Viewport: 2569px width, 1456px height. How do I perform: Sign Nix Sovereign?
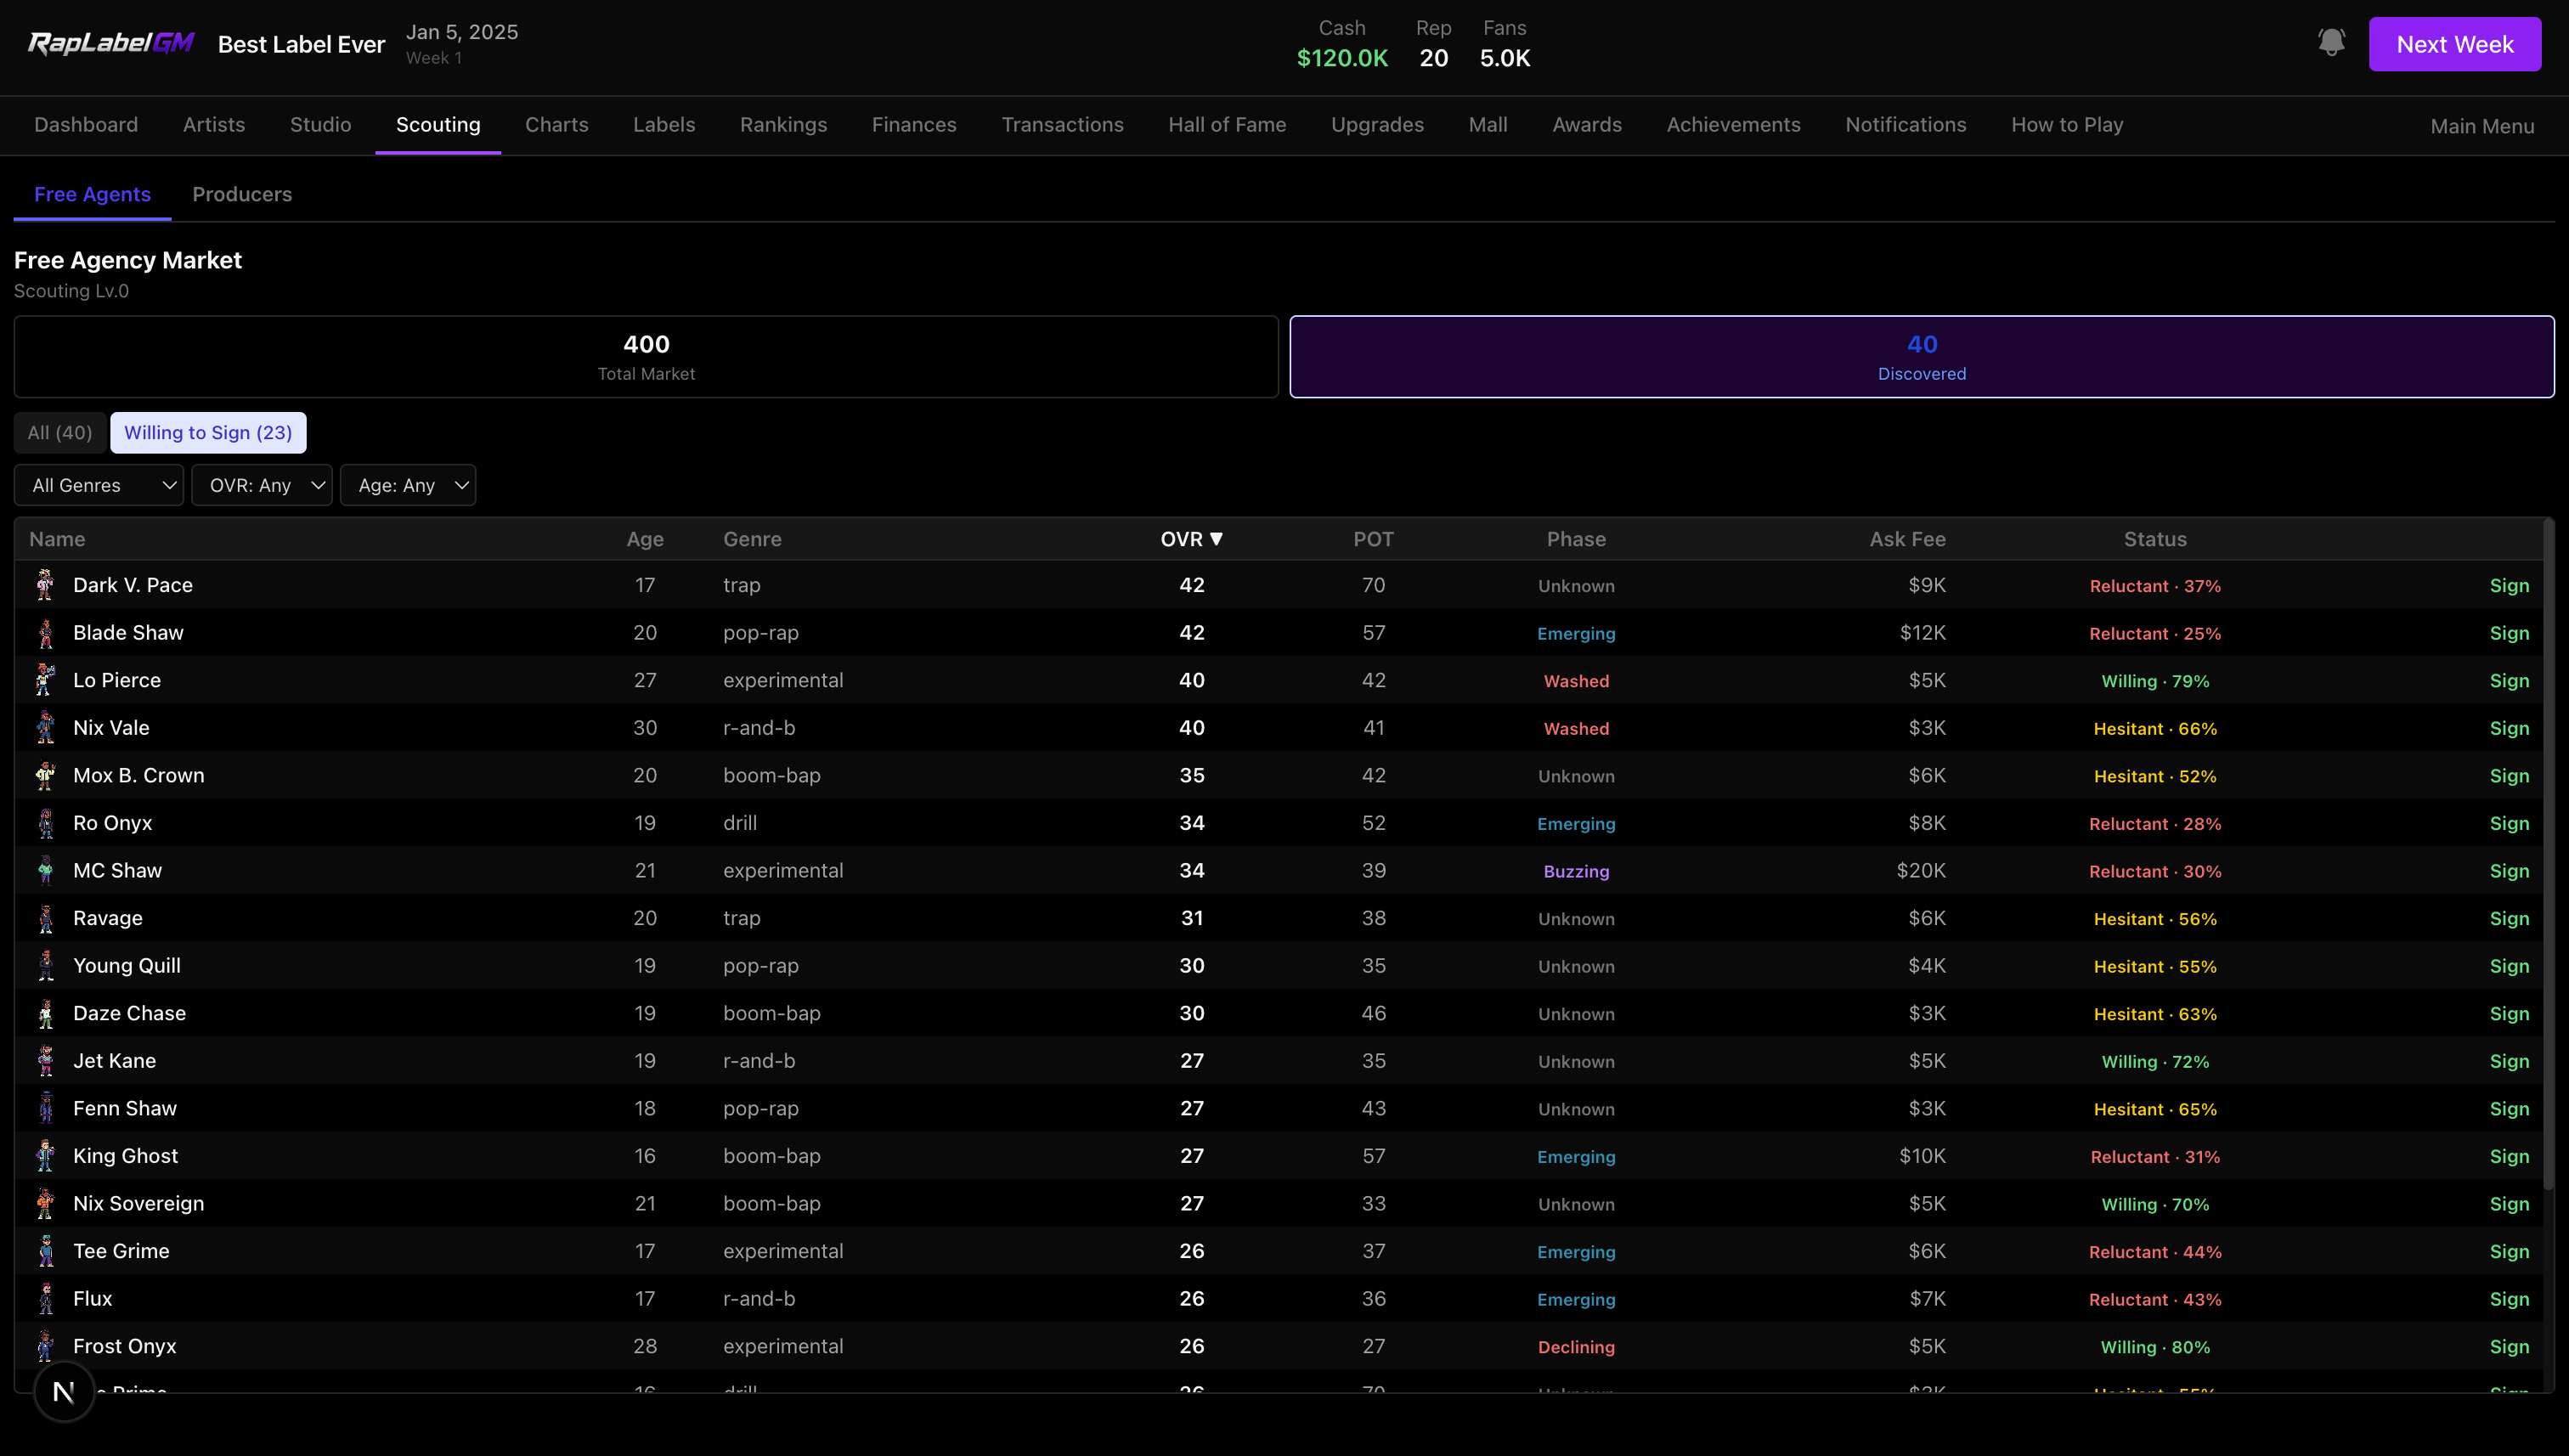2508,1203
